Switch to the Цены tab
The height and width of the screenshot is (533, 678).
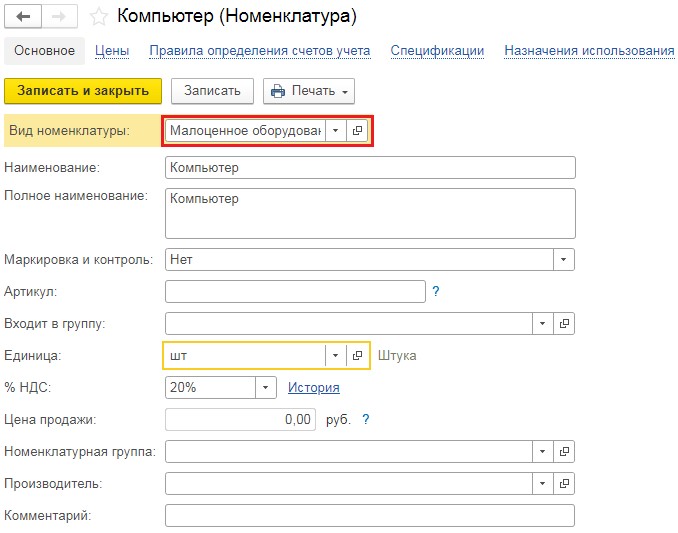pos(112,51)
